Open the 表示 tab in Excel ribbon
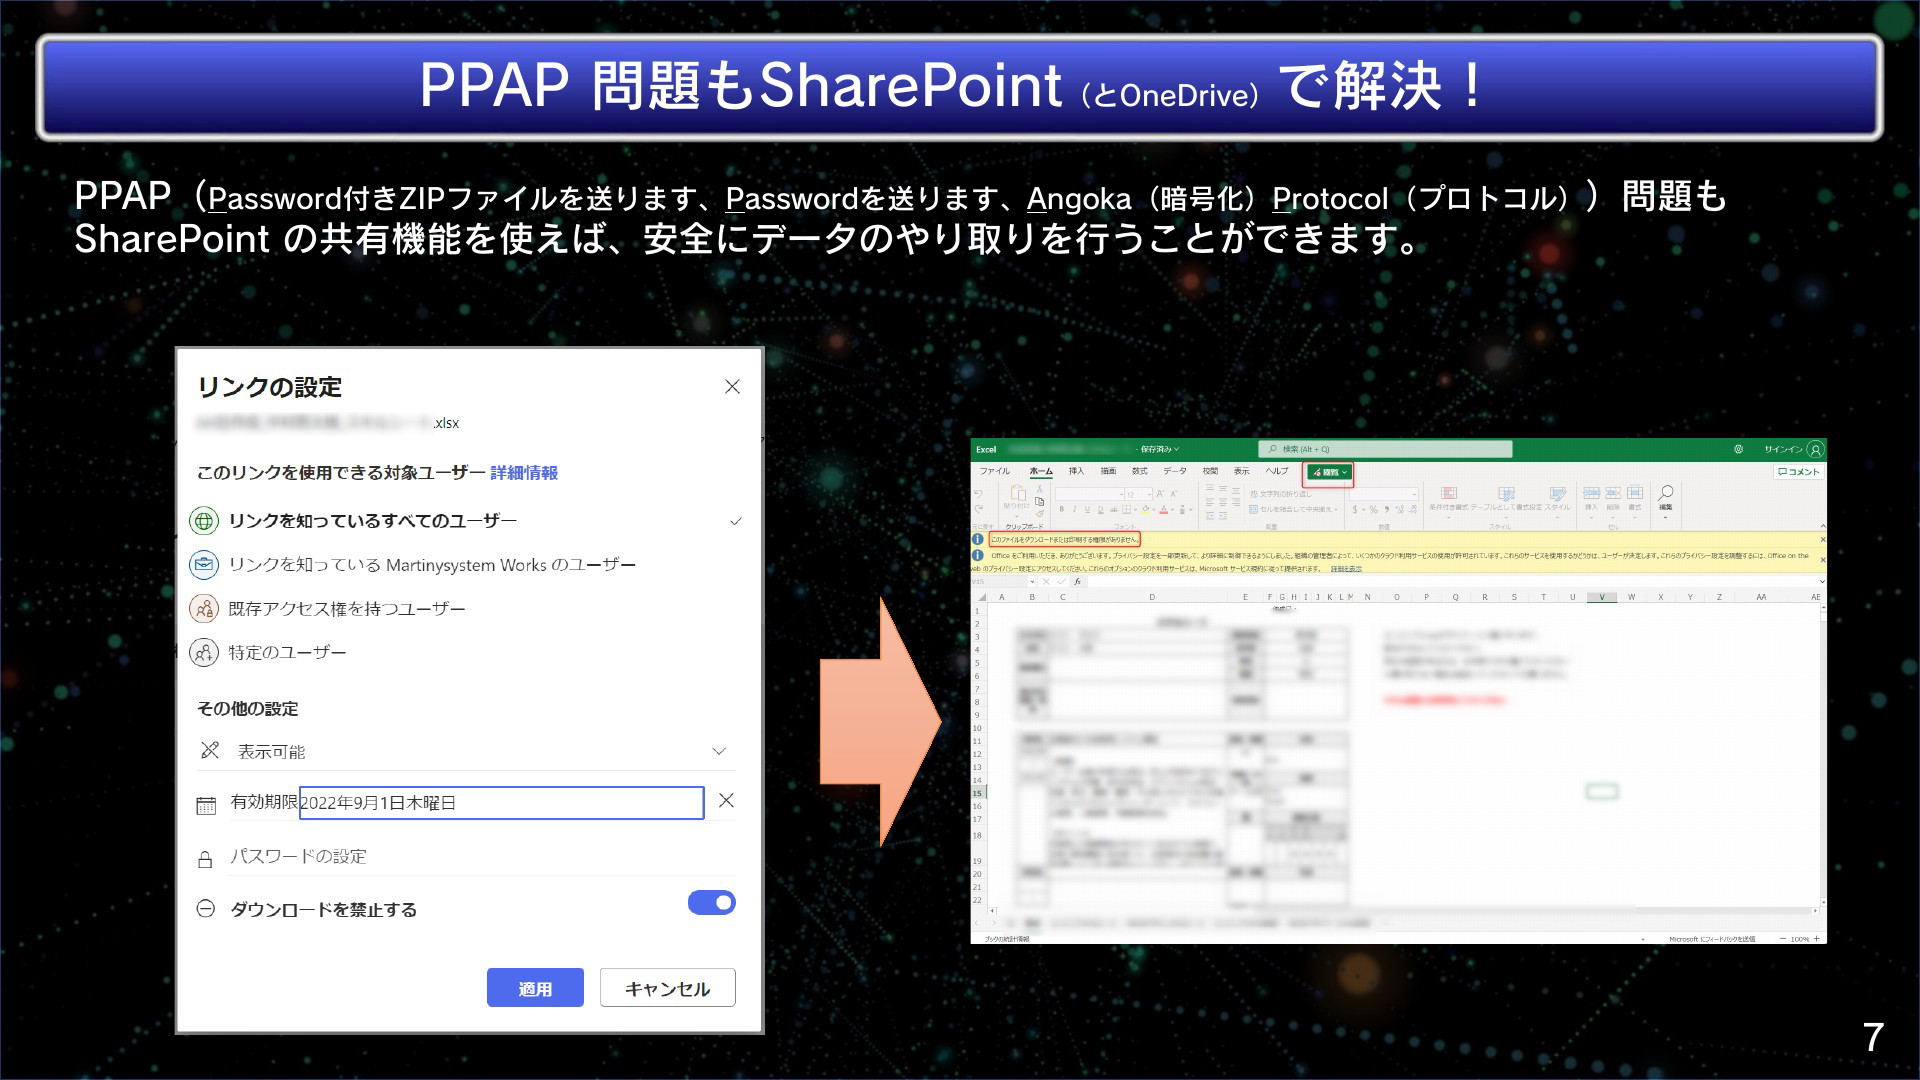 1241,471
